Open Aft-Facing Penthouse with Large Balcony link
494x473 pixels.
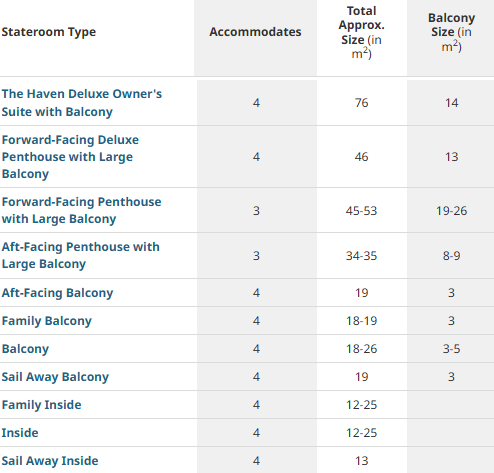coord(81,255)
